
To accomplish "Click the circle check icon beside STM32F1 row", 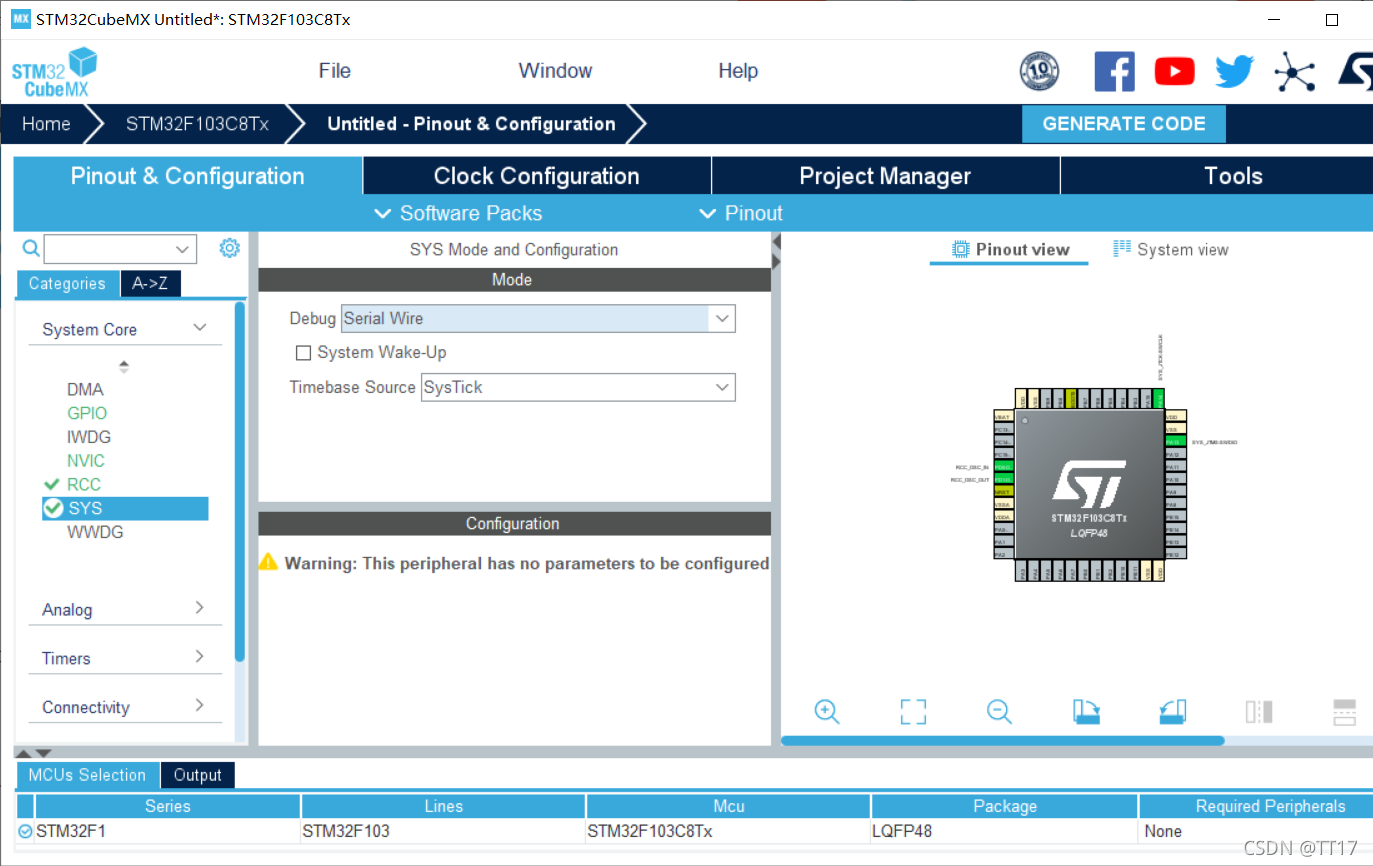I will click(25, 831).
